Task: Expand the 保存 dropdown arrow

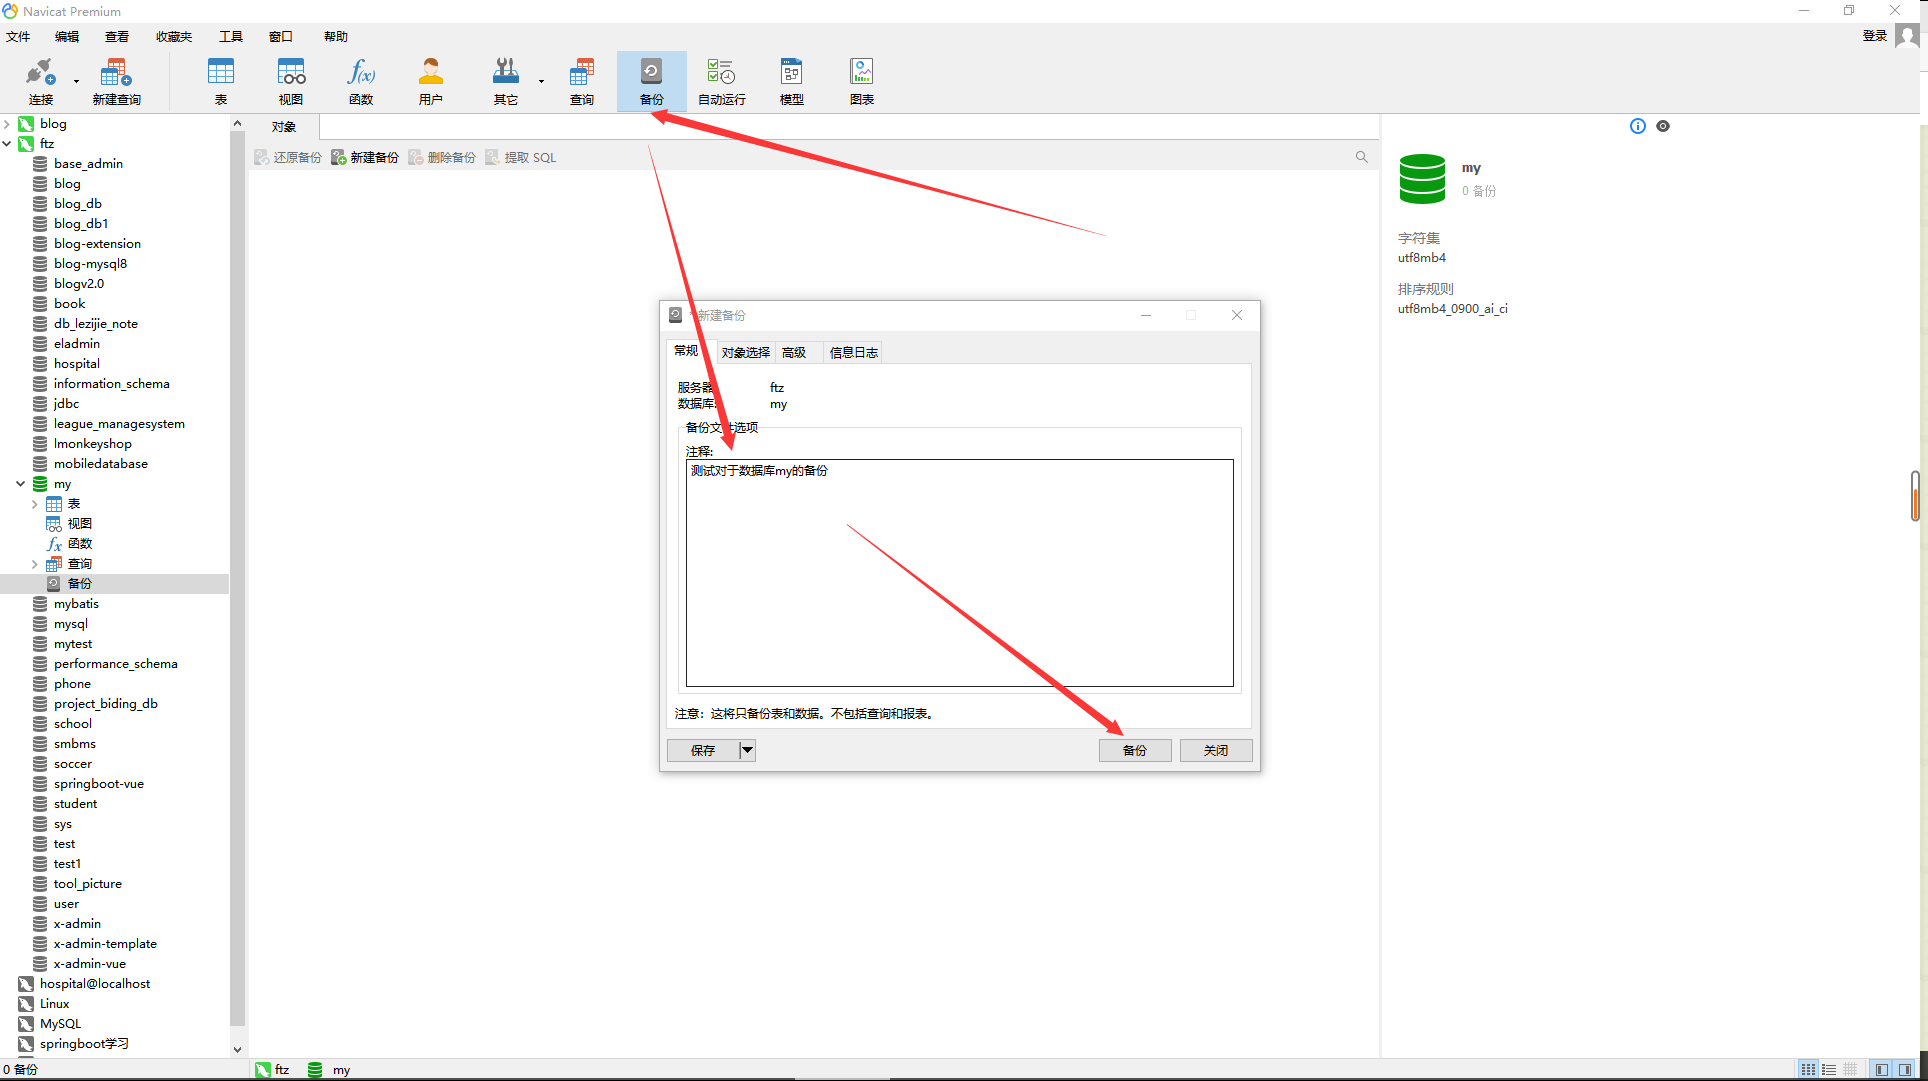Action: [x=747, y=750]
